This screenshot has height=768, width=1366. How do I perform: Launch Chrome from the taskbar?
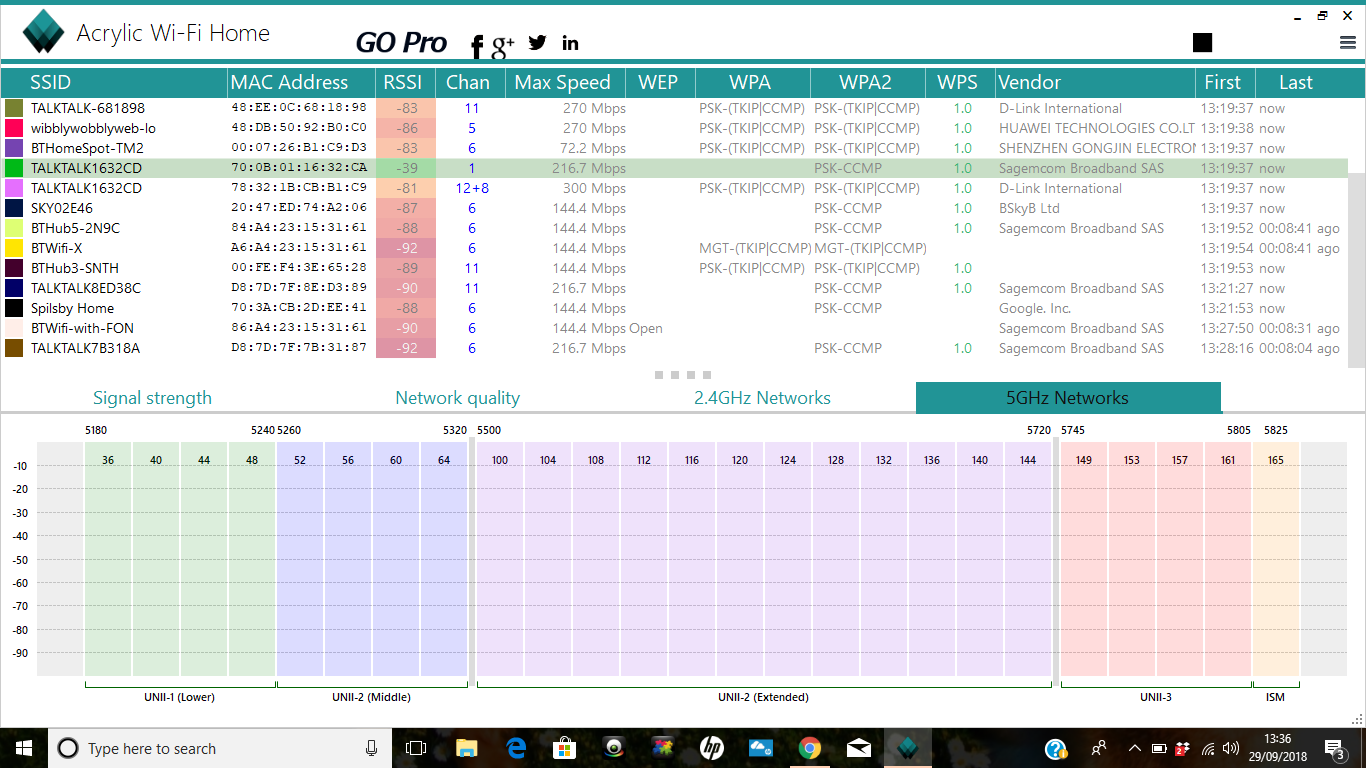(x=810, y=748)
